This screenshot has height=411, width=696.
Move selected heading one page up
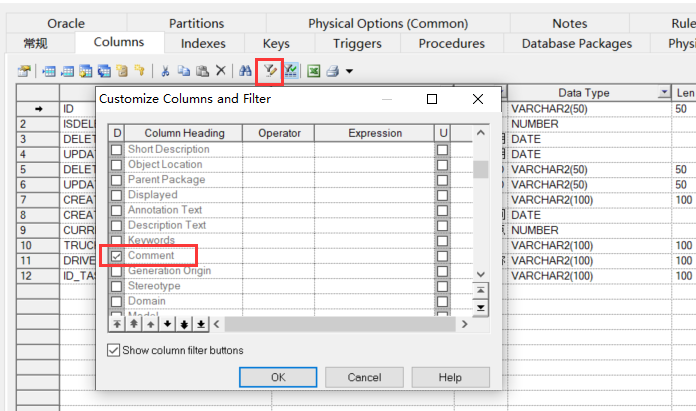point(134,324)
